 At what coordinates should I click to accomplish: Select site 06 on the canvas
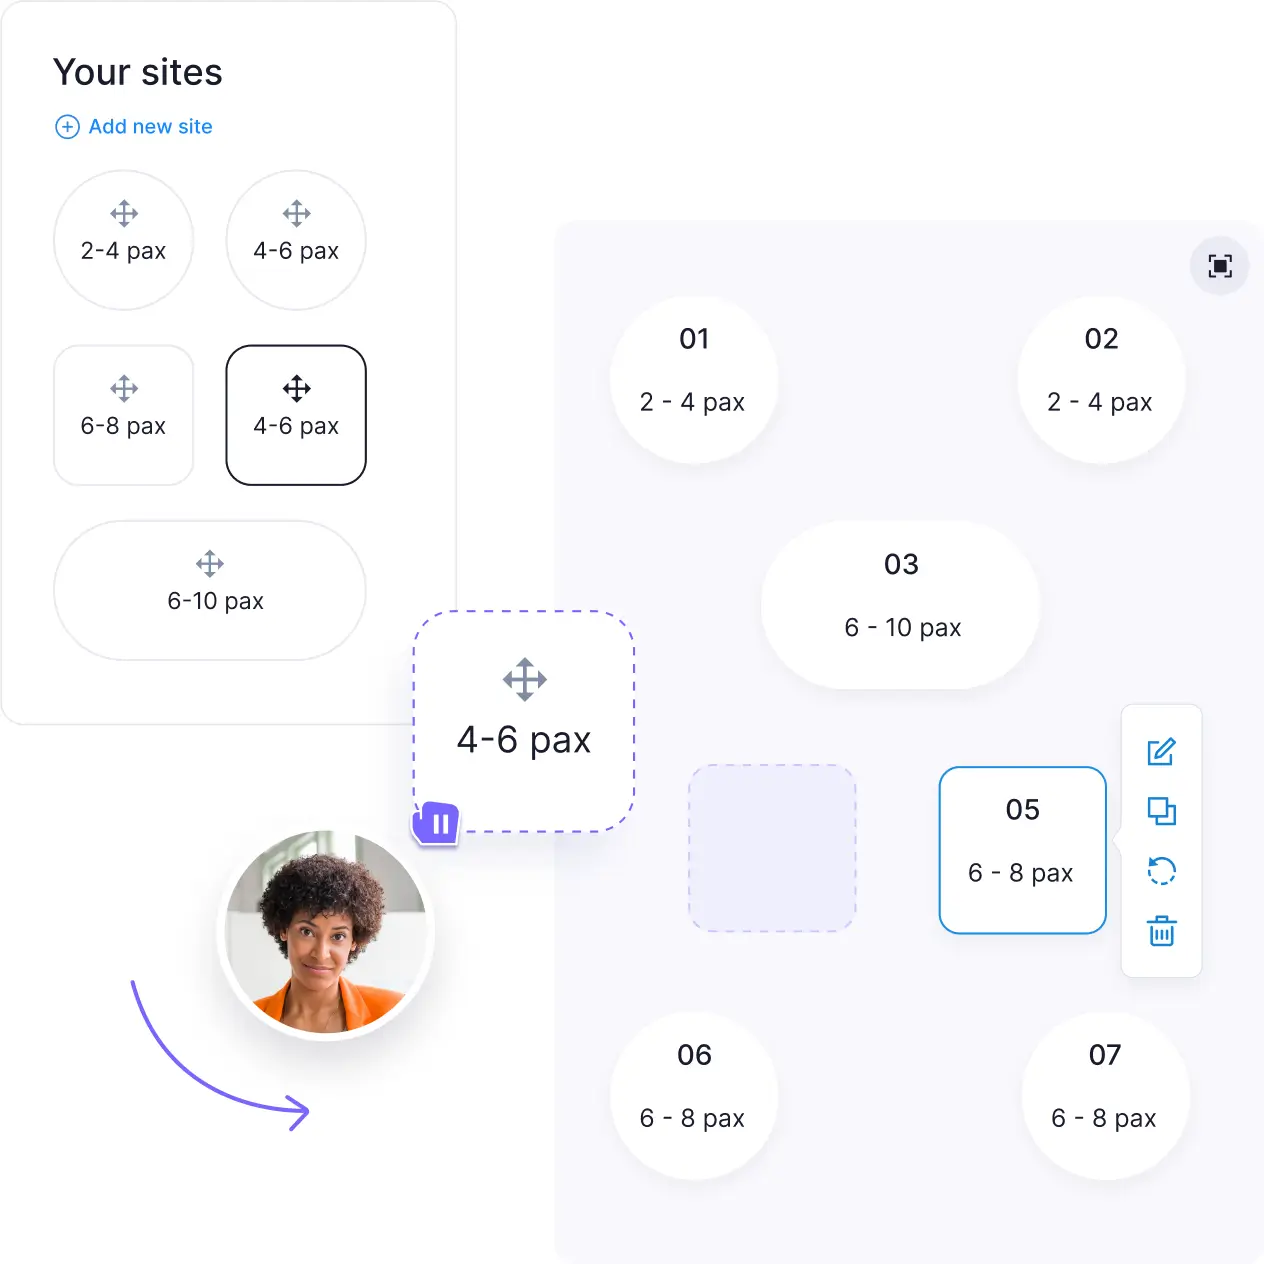tap(694, 1096)
